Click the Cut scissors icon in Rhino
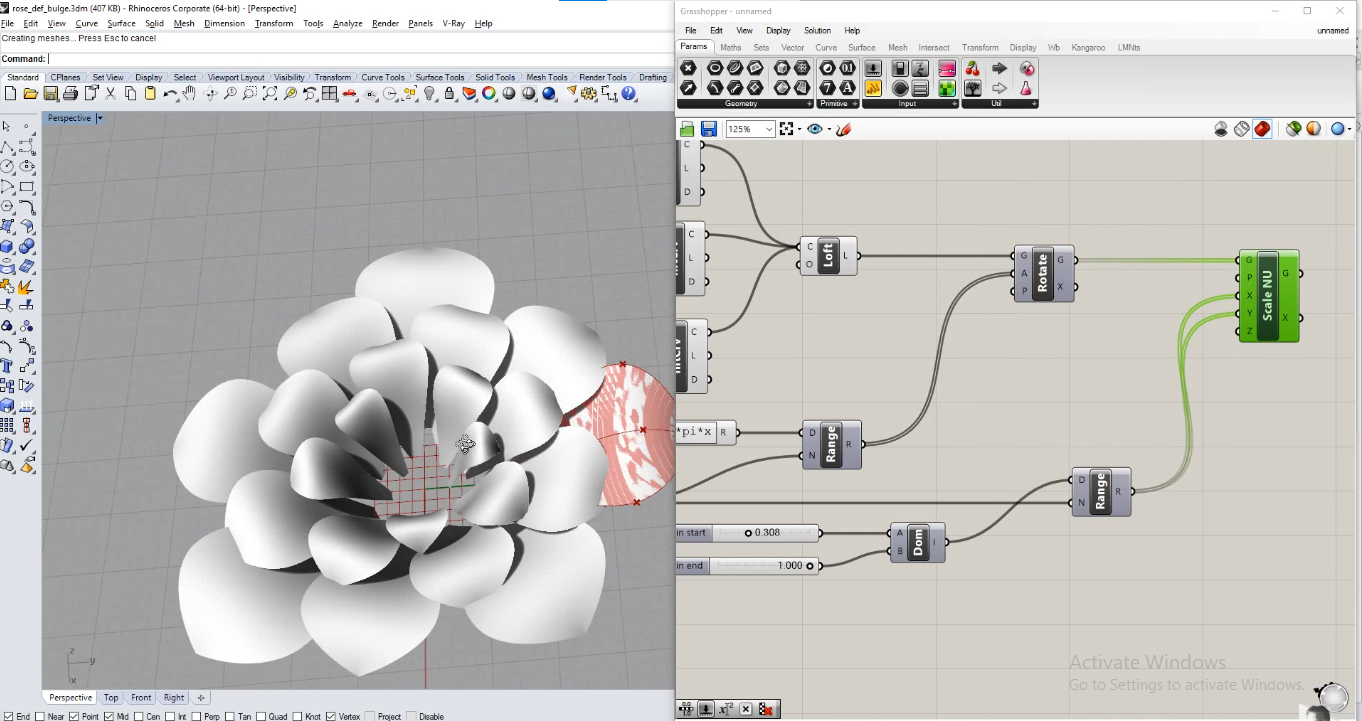The height and width of the screenshot is (721, 1362). (110, 93)
